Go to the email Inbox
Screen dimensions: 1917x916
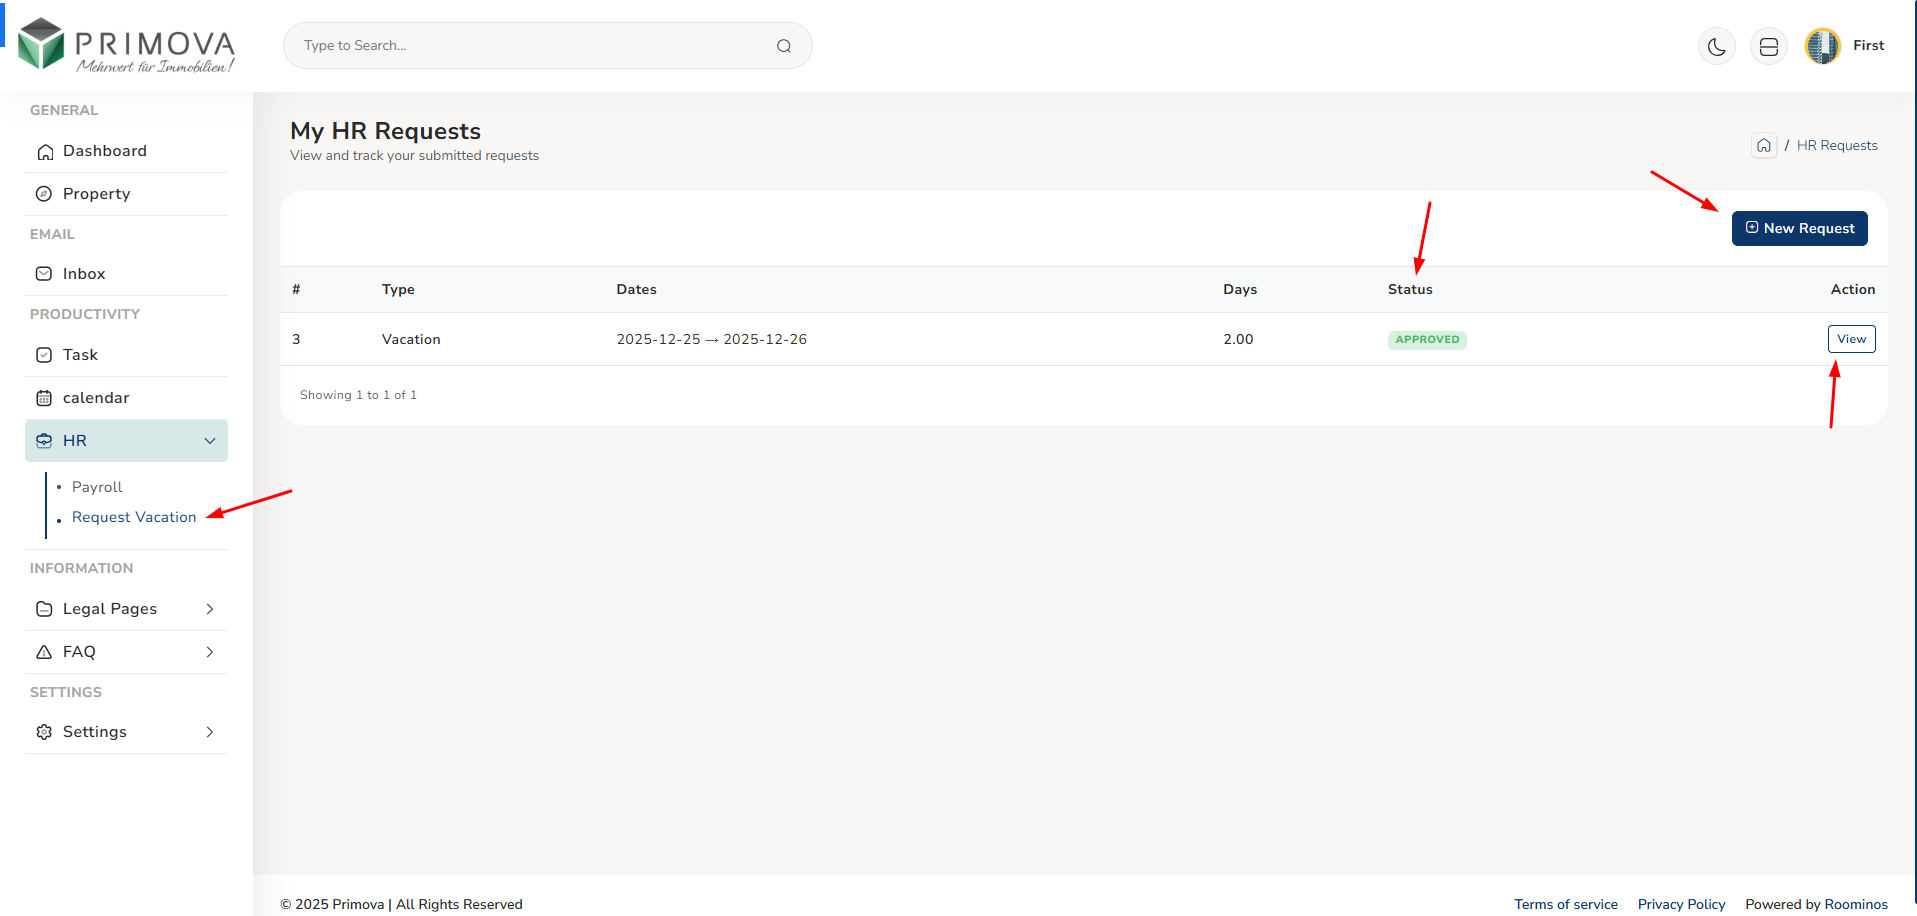coord(84,274)
